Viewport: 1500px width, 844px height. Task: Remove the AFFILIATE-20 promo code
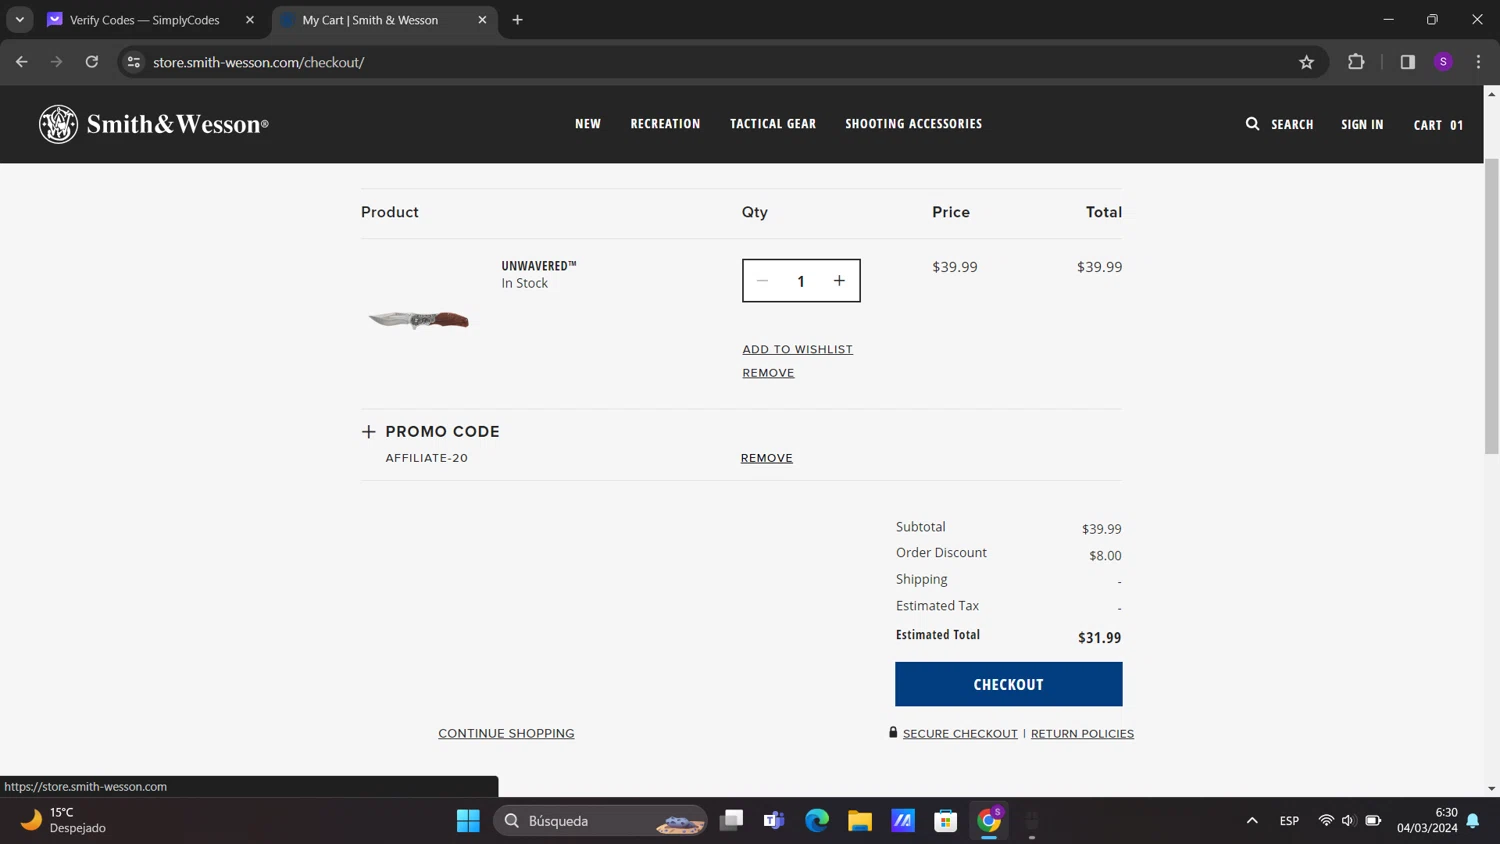(x=766, y=458)
